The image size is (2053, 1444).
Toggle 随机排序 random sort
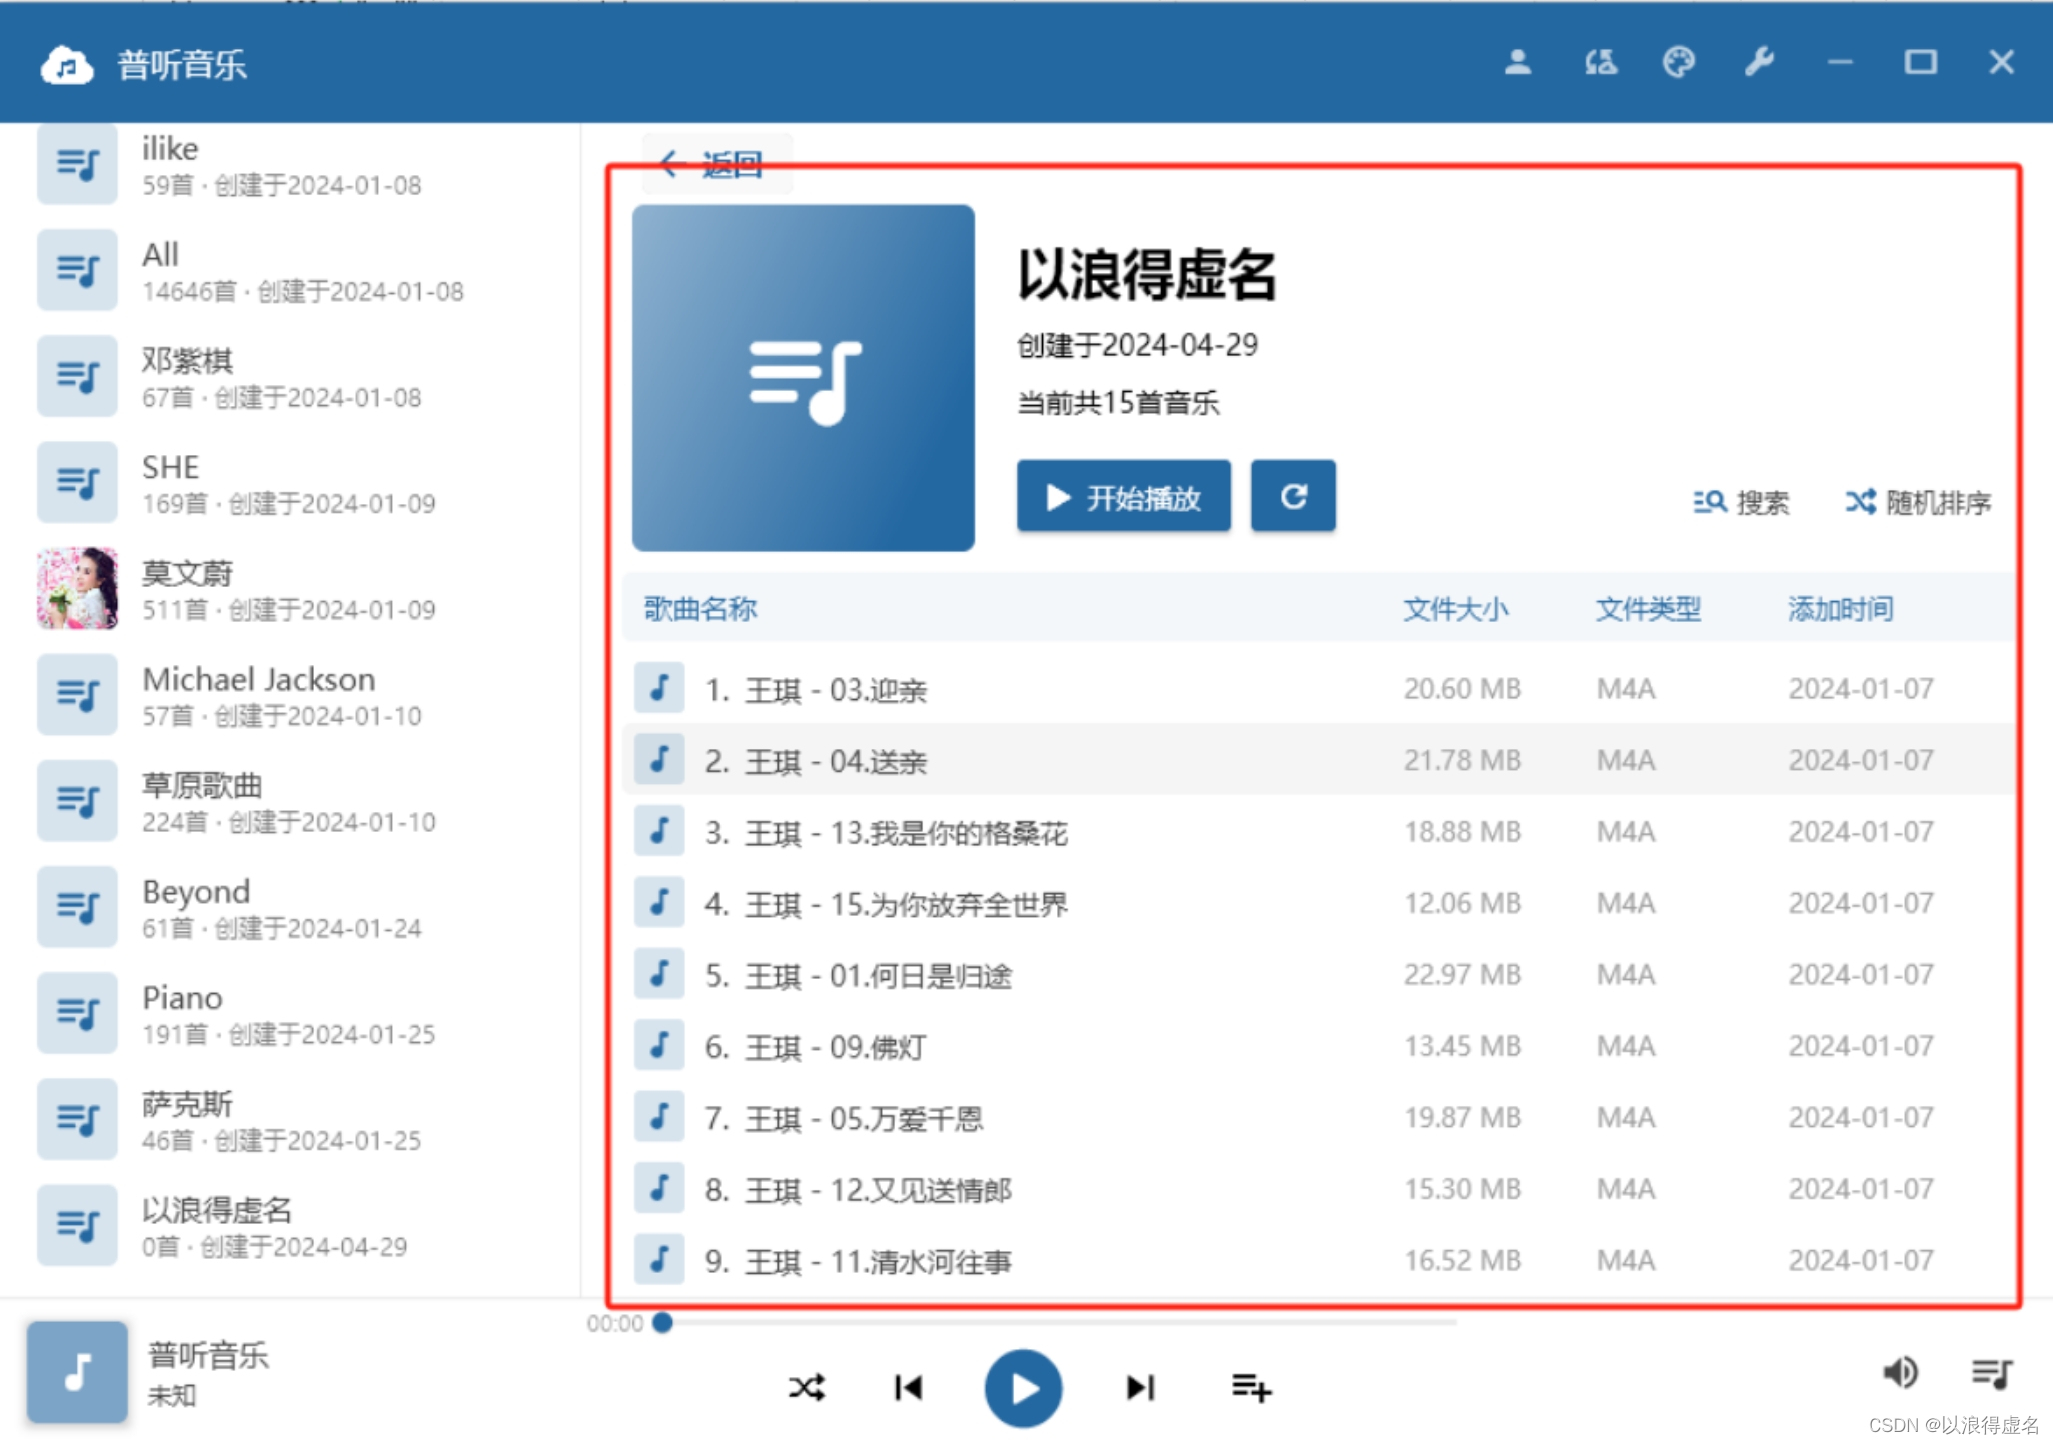[x=1918, y=502]
